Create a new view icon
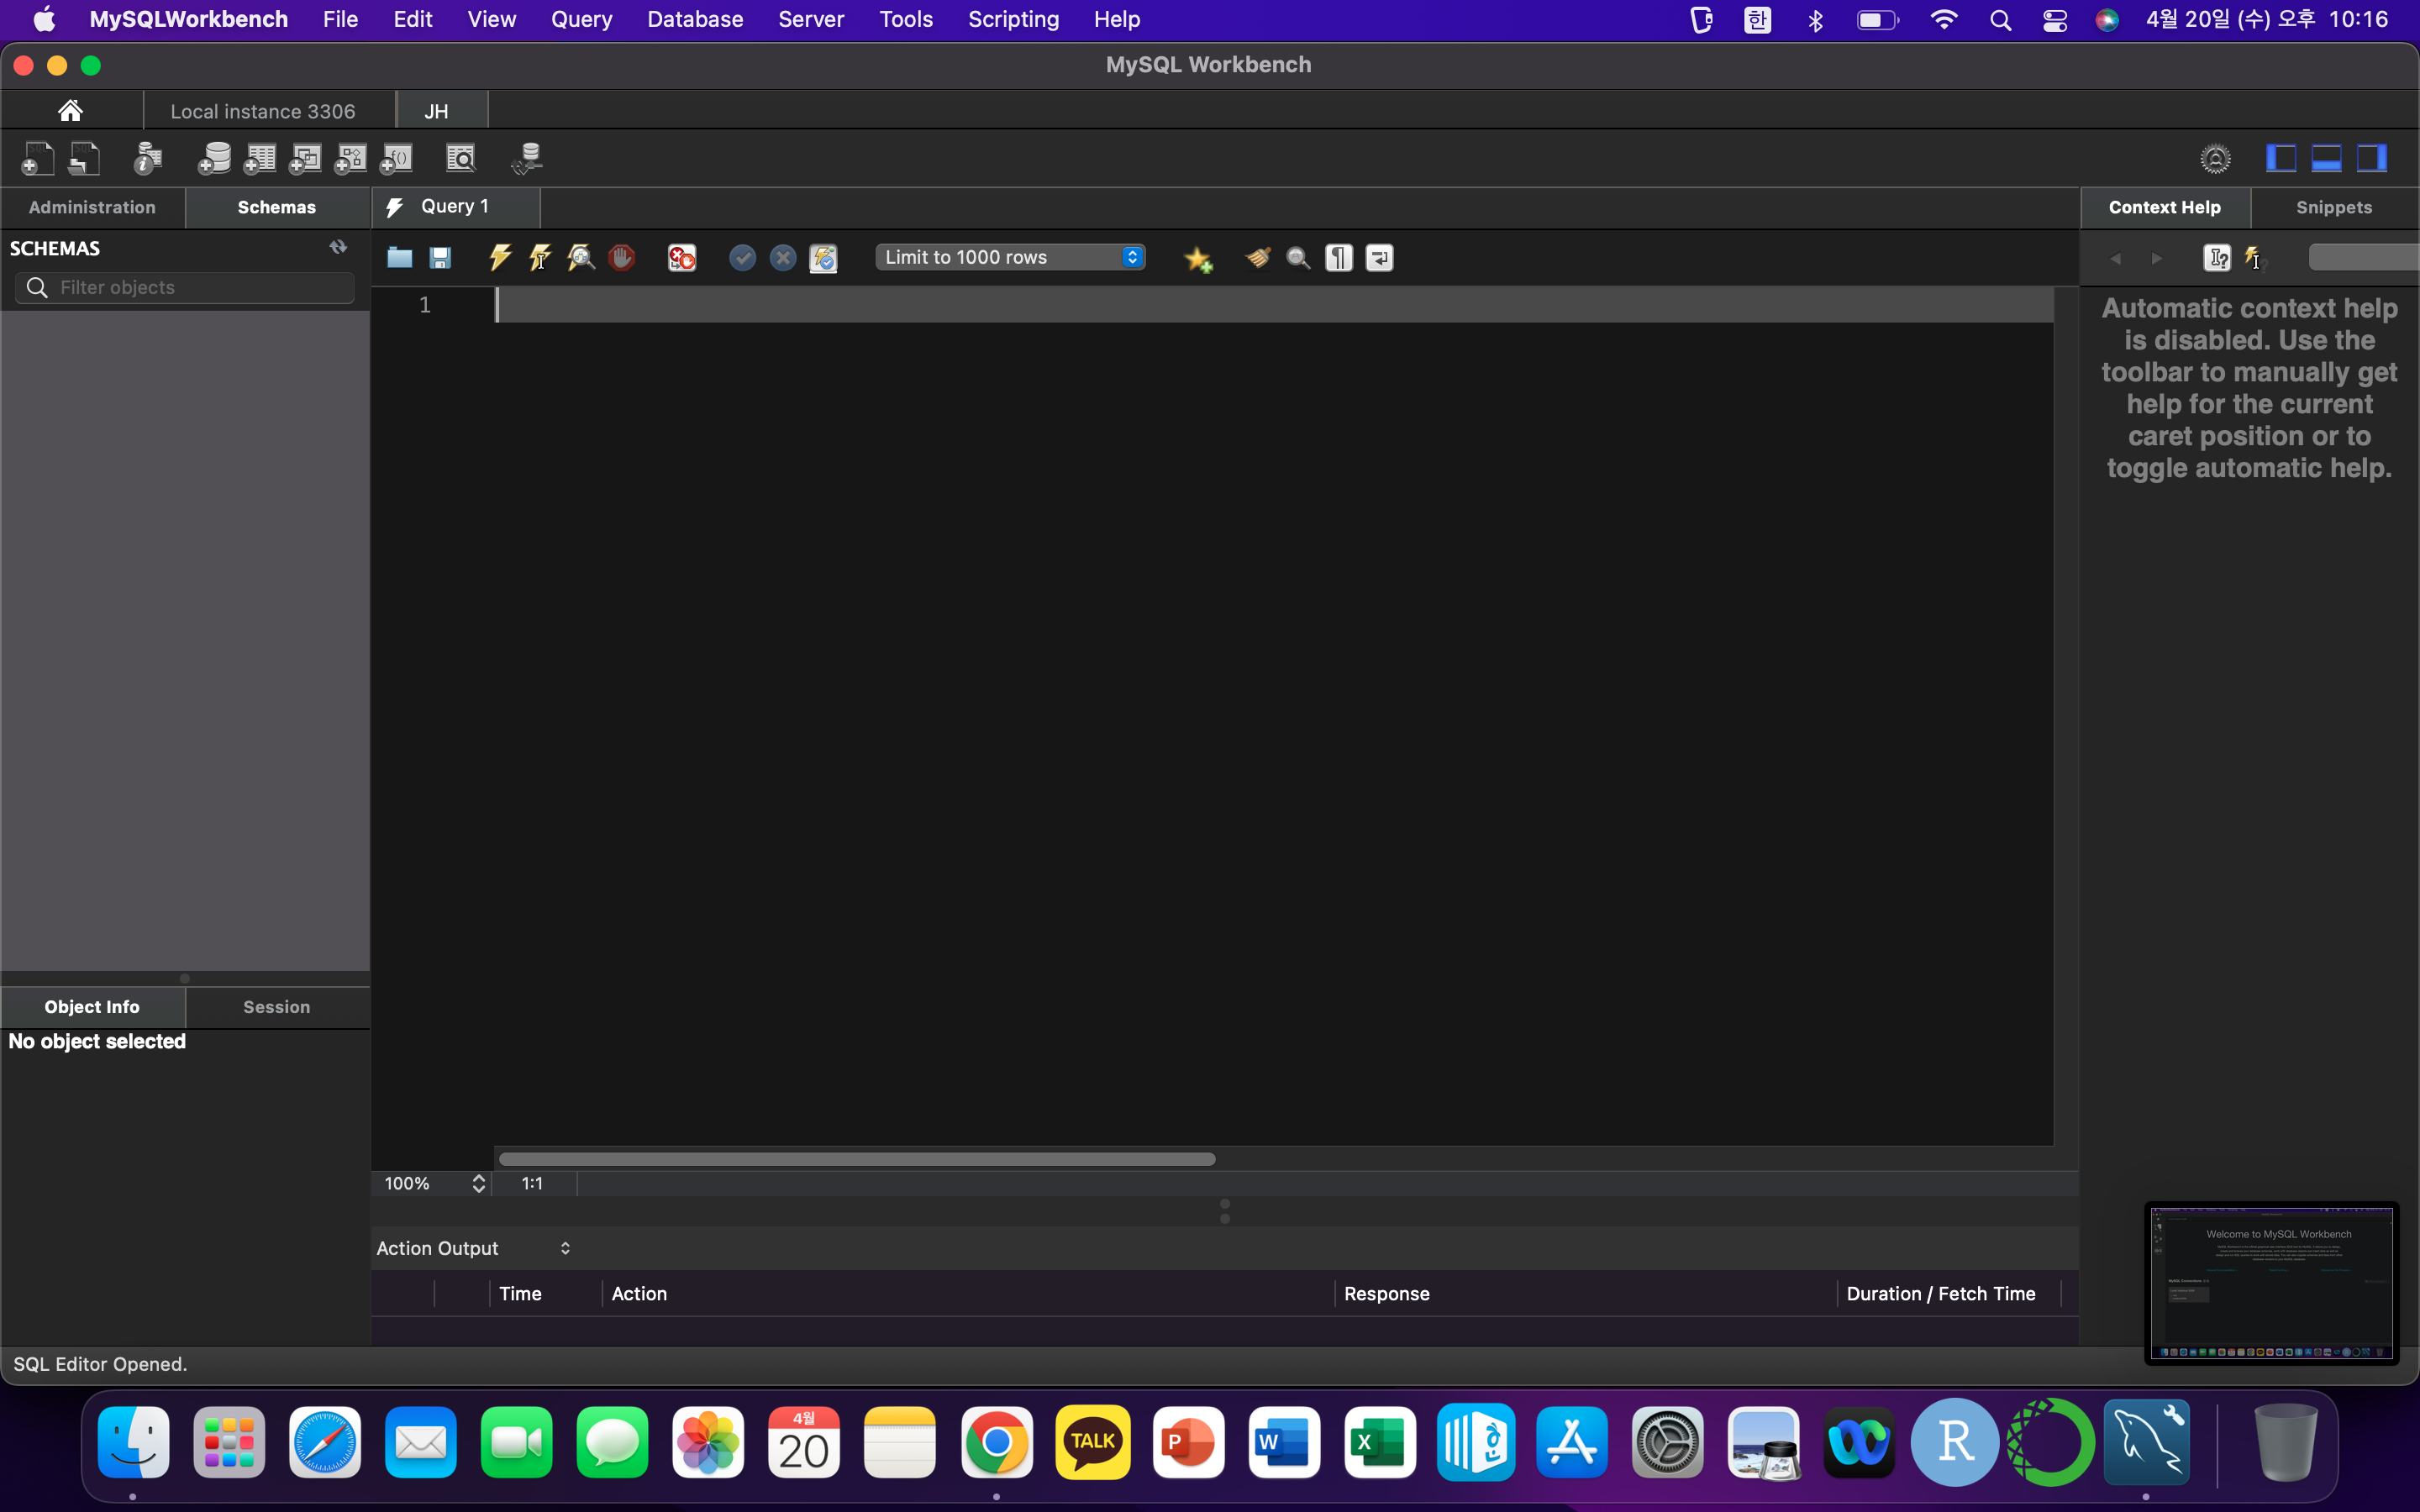This screenshot has height=1512, width=2420. [305, 158]
